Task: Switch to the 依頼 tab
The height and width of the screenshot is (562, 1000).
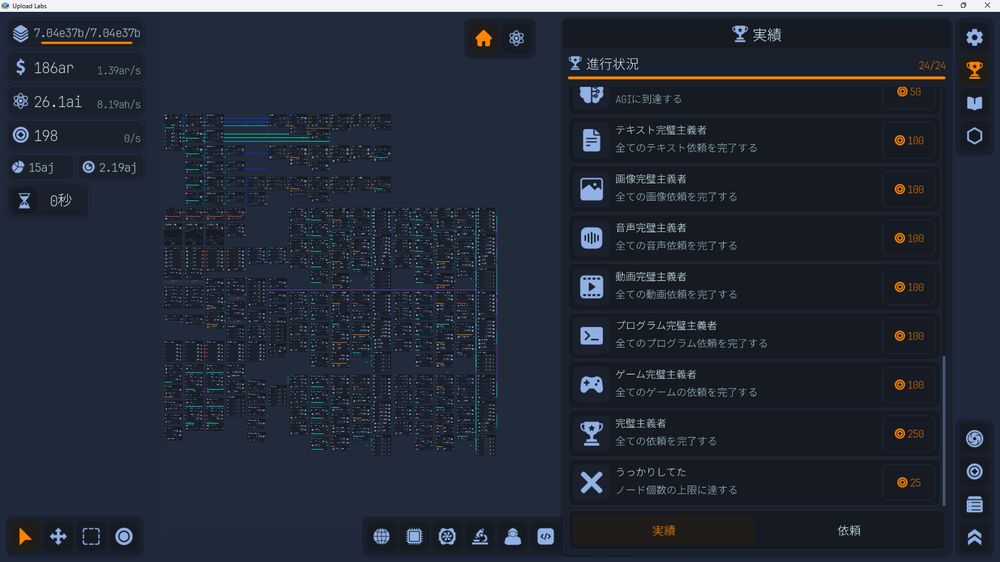Action: pyautogui.click(x=849, y=531)
